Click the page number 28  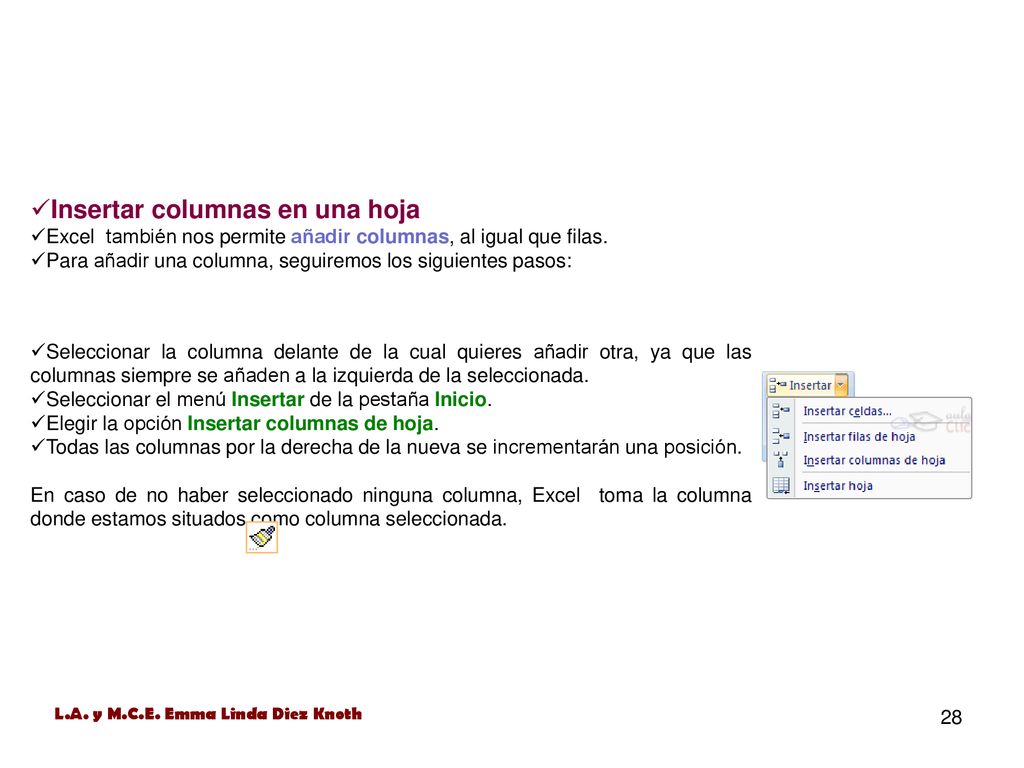point(951,718)
